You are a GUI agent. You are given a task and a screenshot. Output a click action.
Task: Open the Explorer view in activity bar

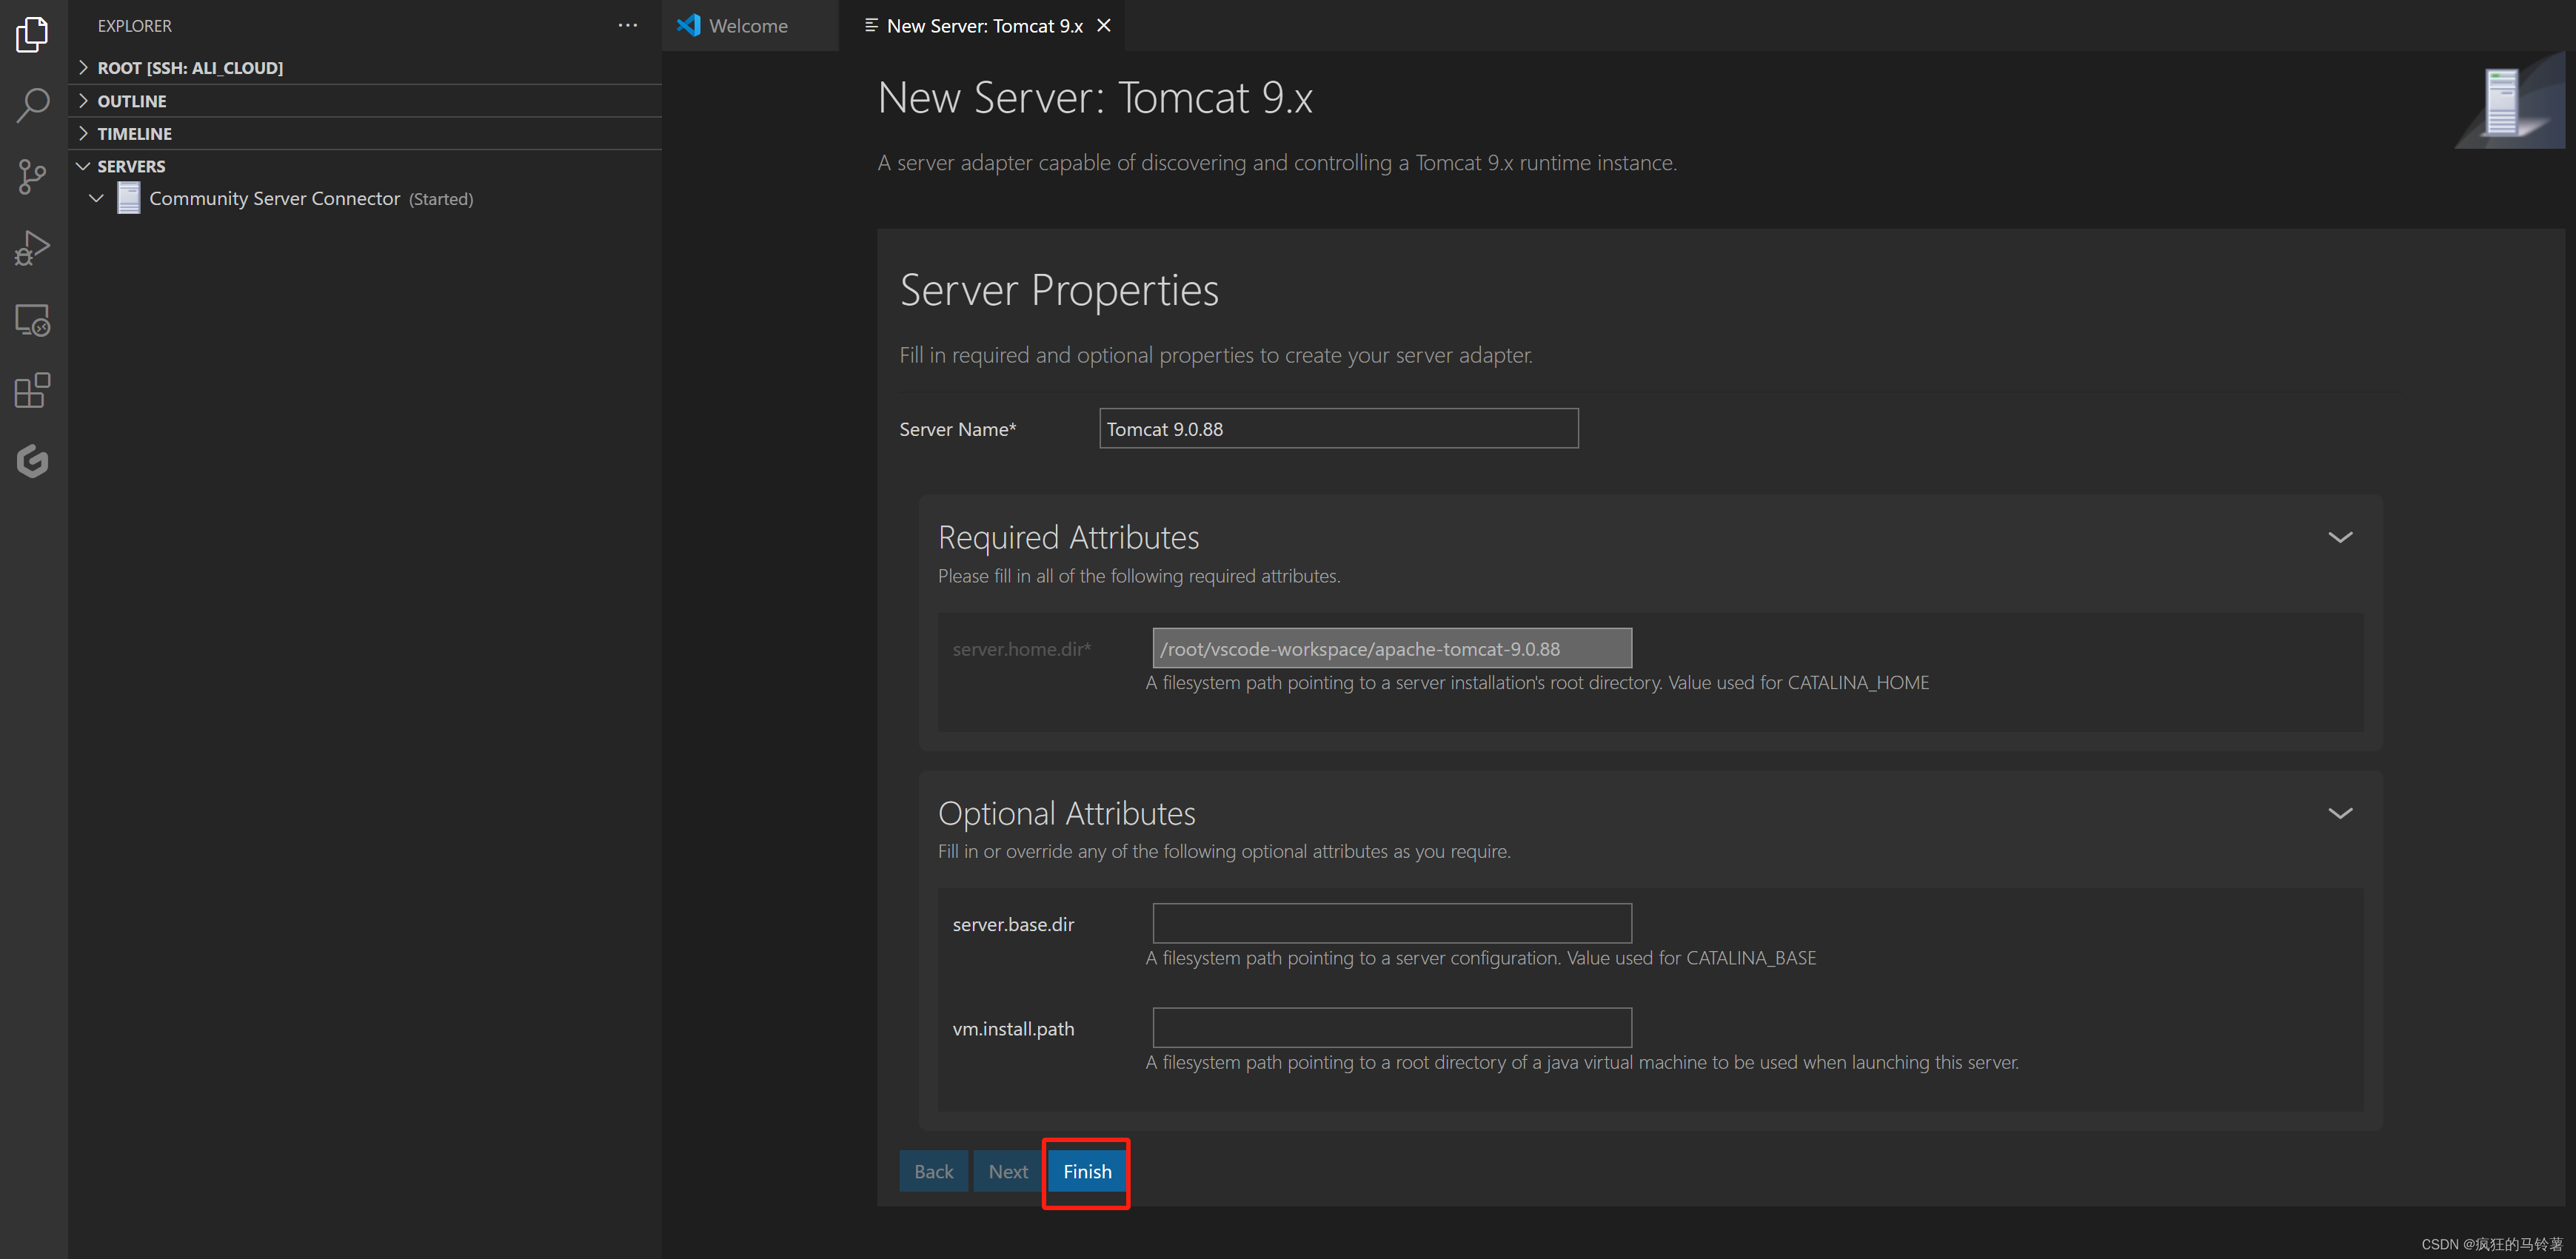32,34
